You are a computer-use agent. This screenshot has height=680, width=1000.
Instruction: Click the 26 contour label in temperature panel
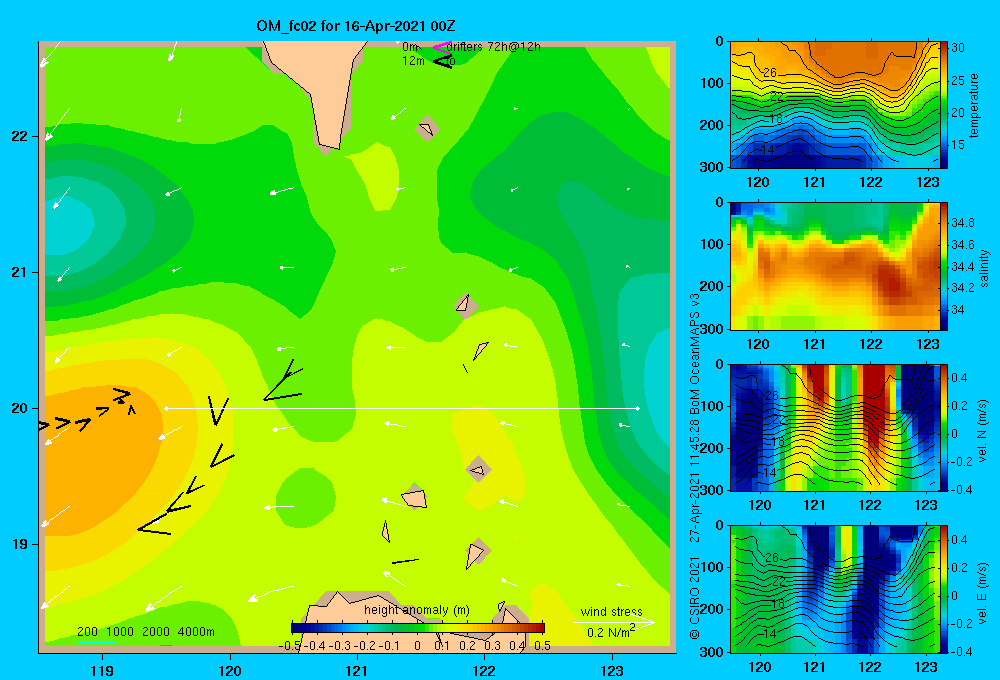click(x=770, y=73)
